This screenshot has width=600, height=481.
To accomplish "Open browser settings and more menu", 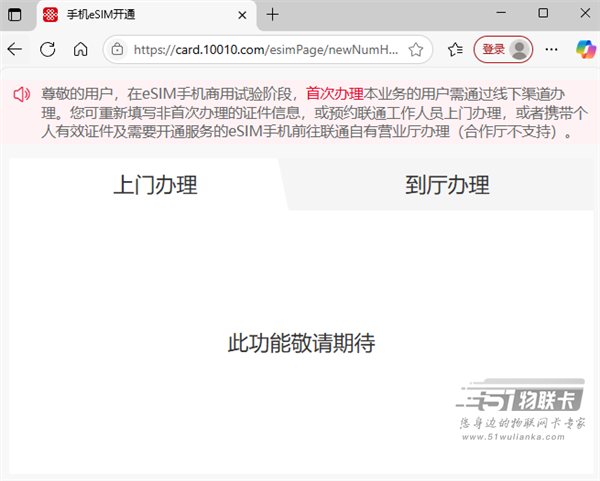I will [551, 49].
